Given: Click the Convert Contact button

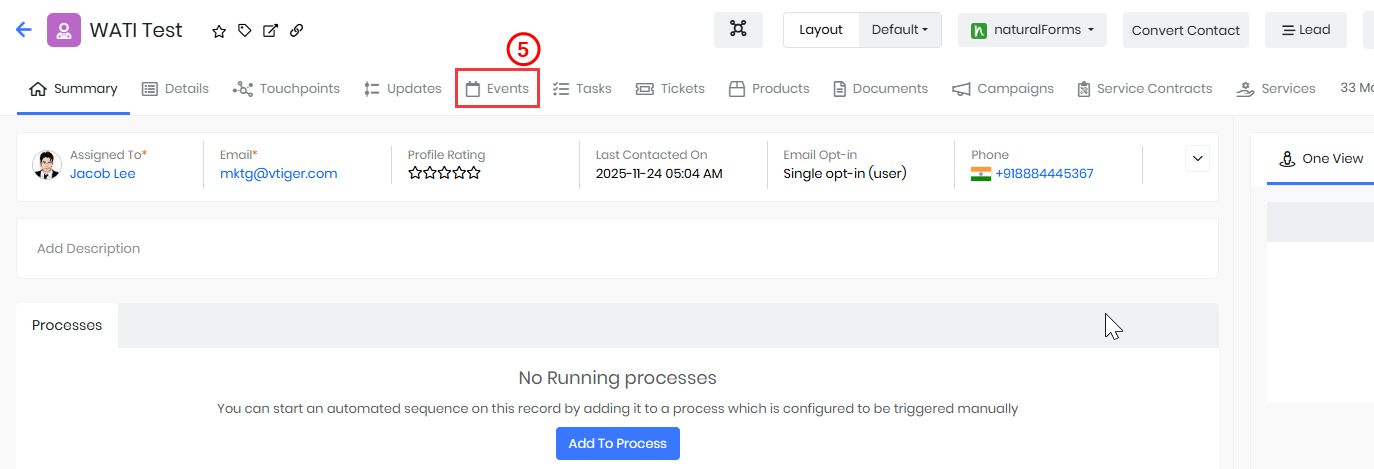Looking at the screenshot, I should click(1185, 30).
